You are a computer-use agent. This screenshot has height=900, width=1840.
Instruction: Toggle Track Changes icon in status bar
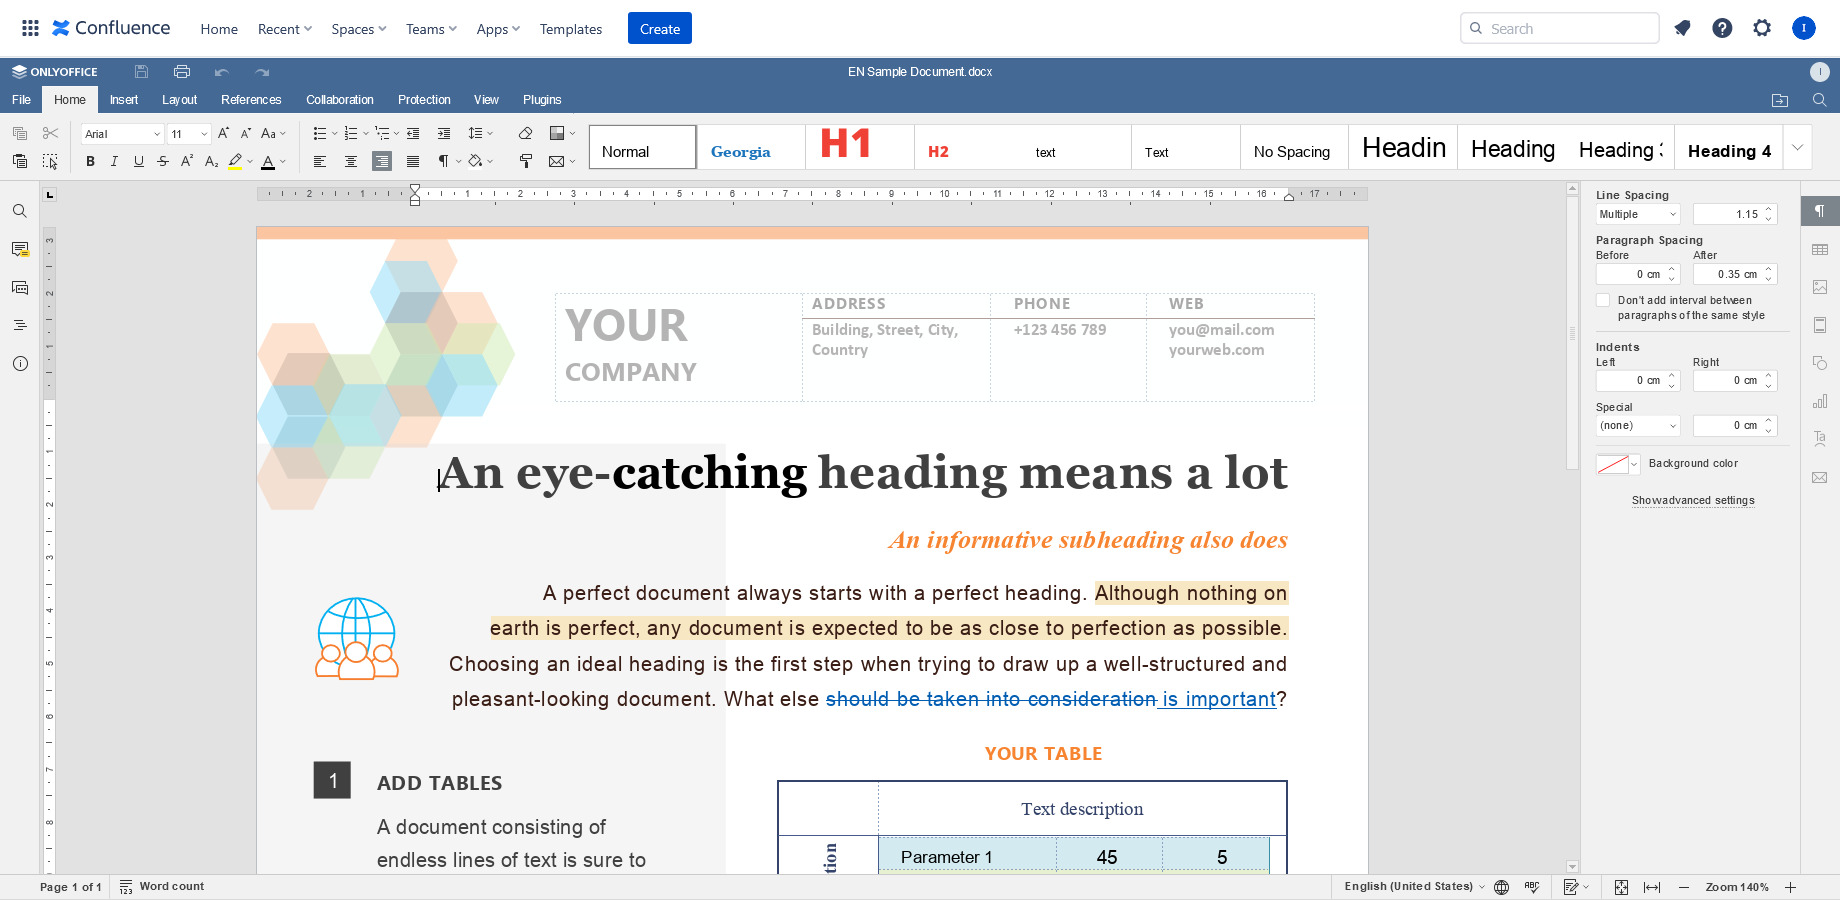[1571, 887]
